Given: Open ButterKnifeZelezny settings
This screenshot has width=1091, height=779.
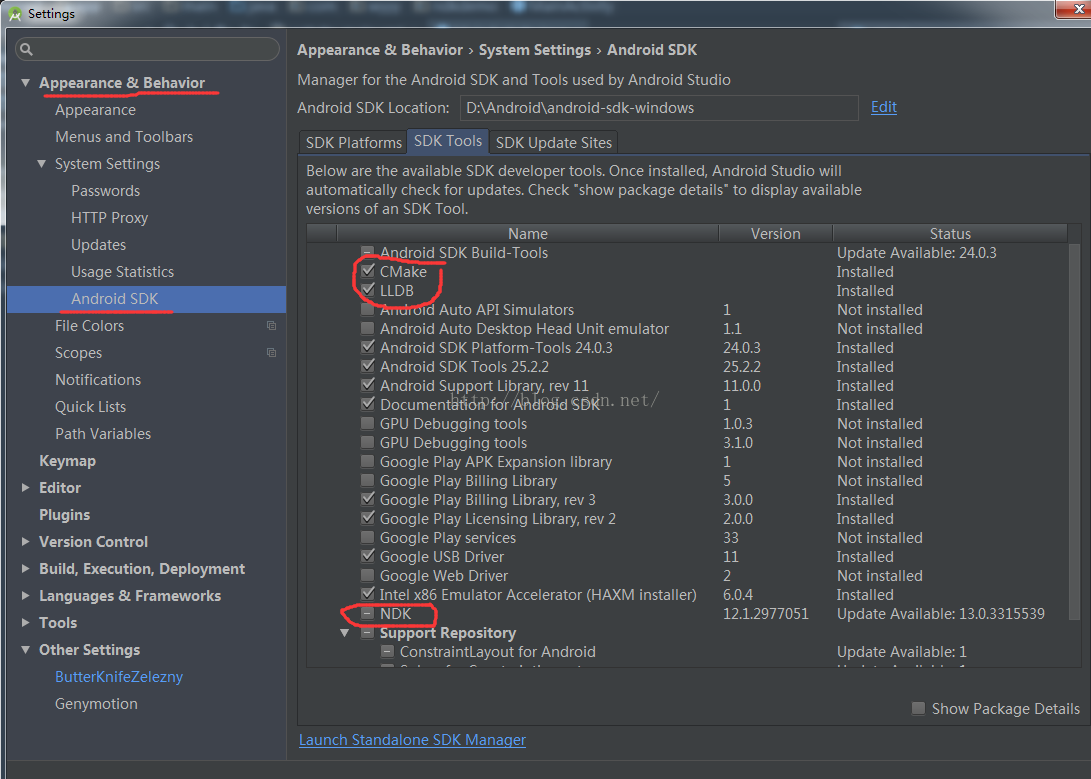Looking at the screenshot, I should (119, 677).
